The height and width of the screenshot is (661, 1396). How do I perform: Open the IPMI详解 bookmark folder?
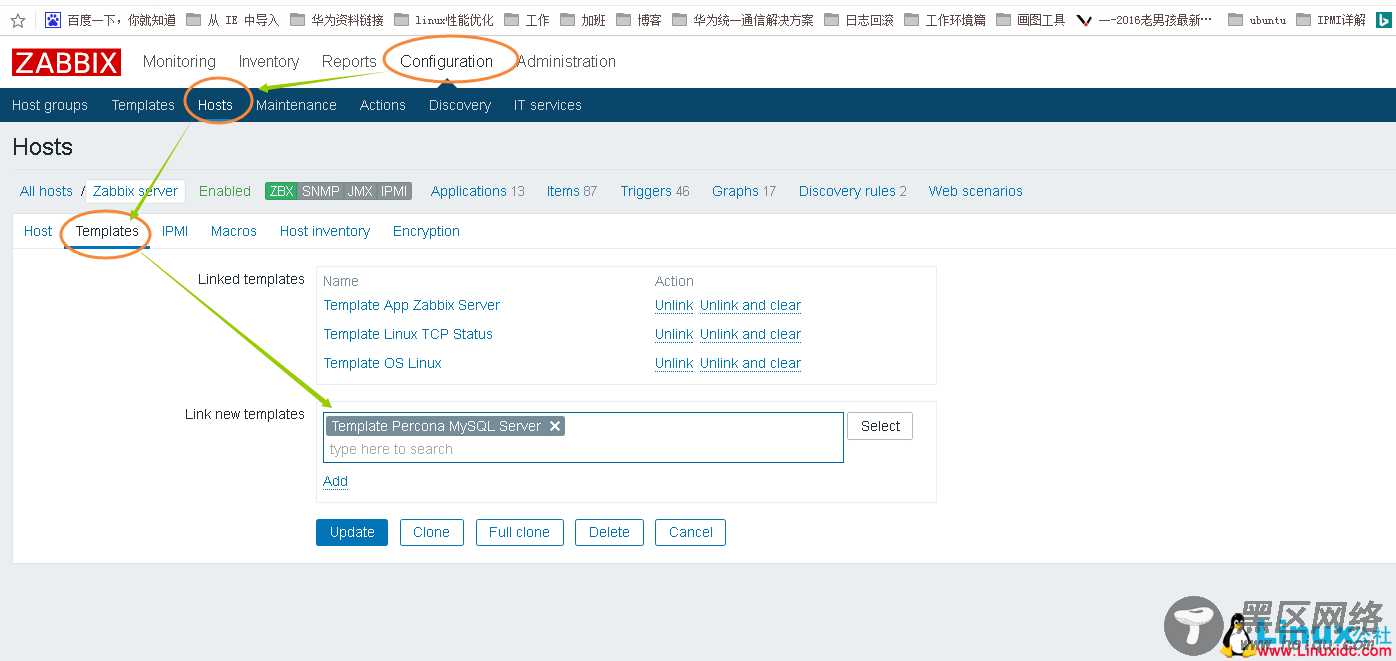point(1331,20)
